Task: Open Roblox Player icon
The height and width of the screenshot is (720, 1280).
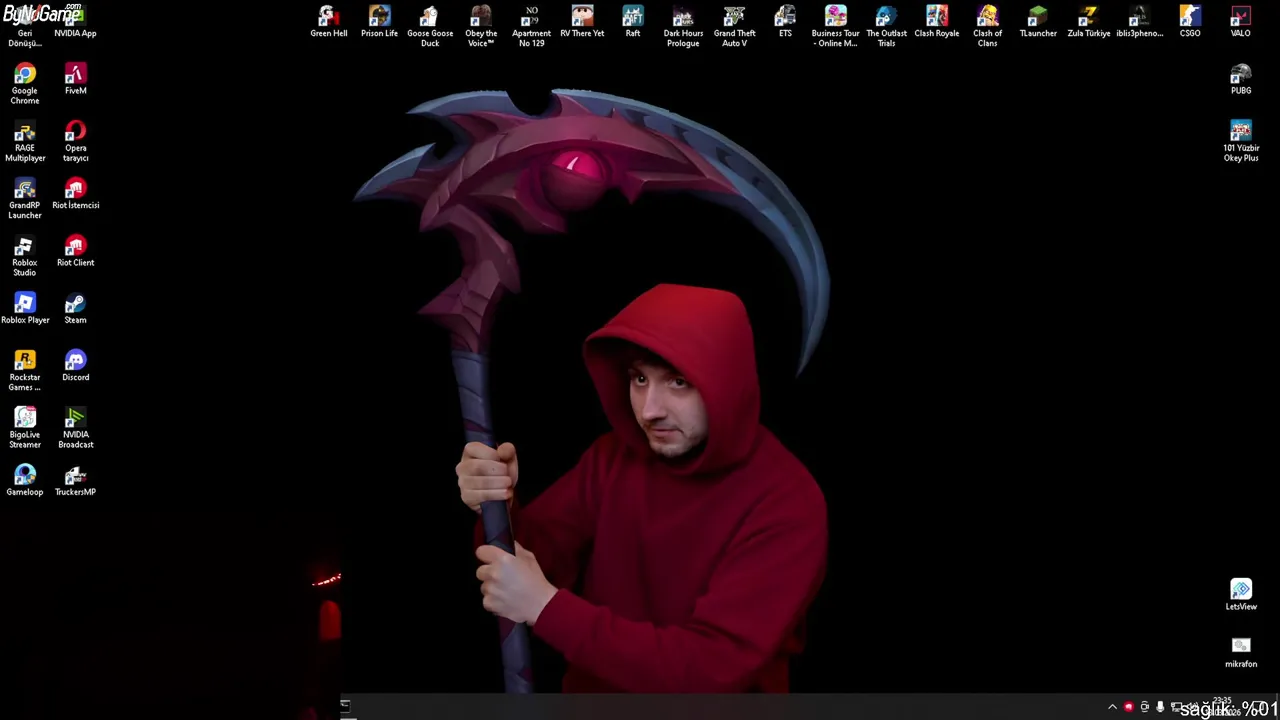Action: pos(25,309)
